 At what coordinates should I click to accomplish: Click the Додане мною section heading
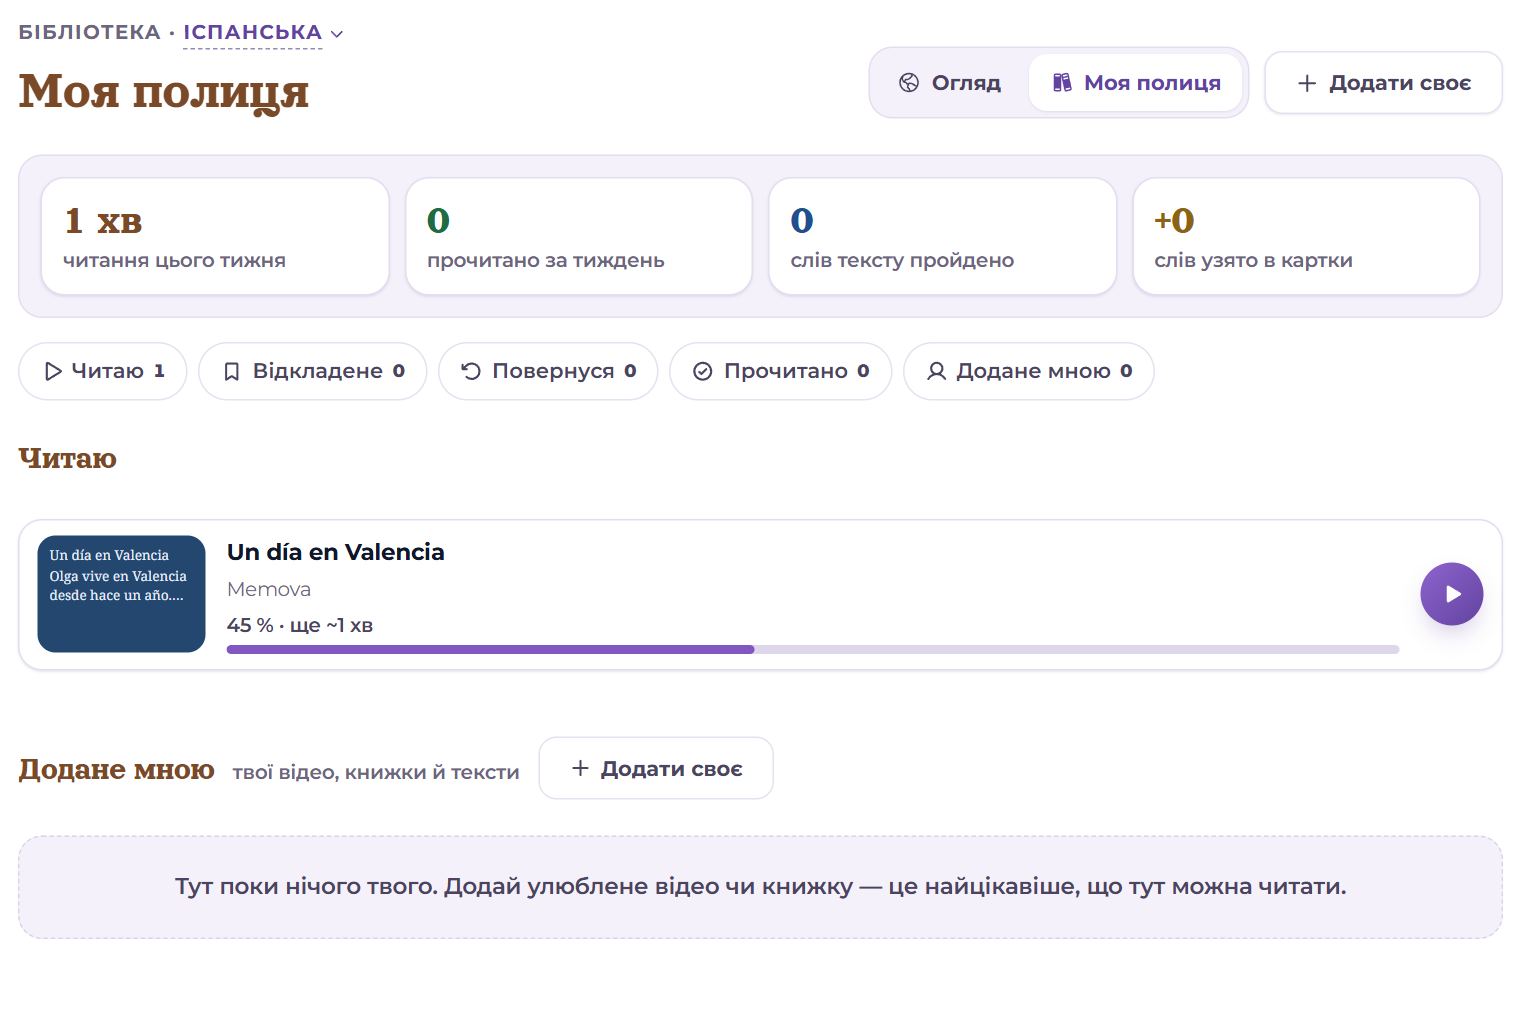tap(117, 769)
